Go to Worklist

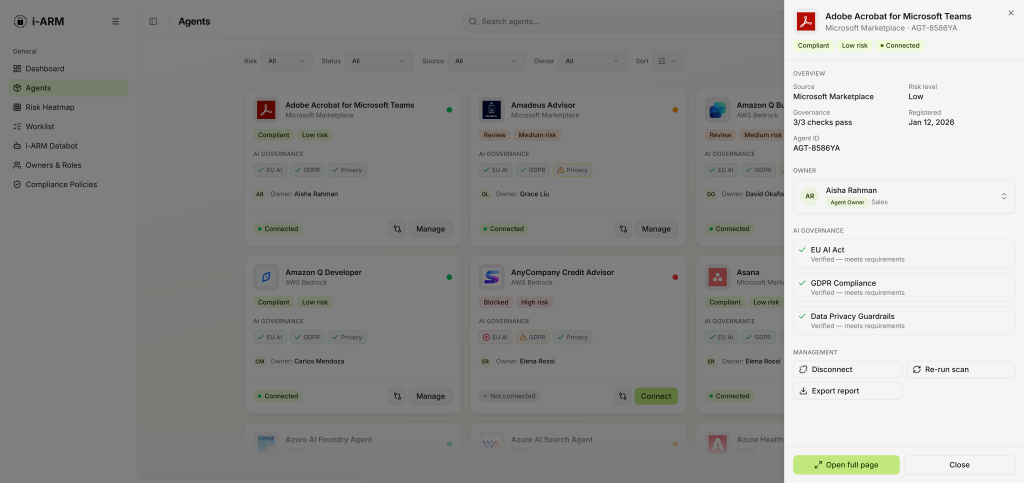click(x=68, y=127)
